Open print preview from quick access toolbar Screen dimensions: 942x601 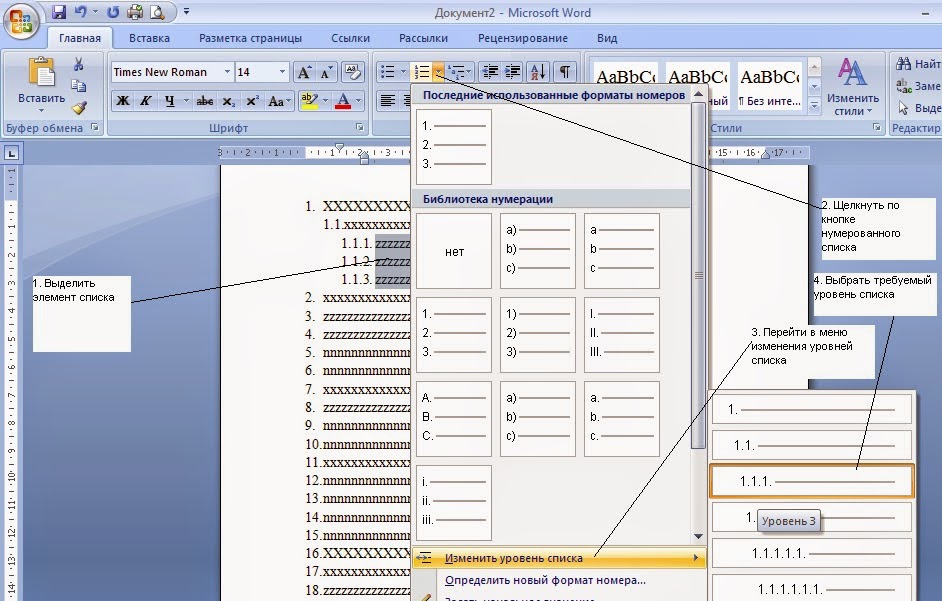(x=157, y=12)
